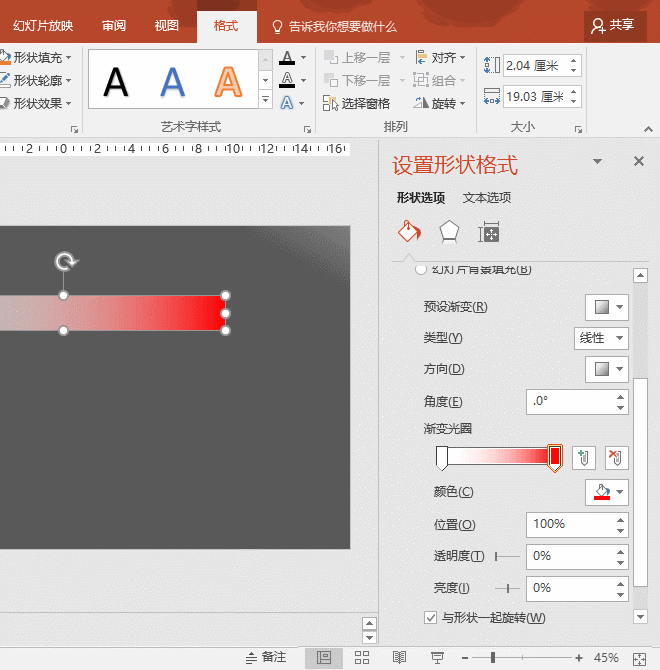The height and width of the screenshot is (670, 660).
Task: Select the 幻灯片背景填充 radio button
Action: click(421, 269)
